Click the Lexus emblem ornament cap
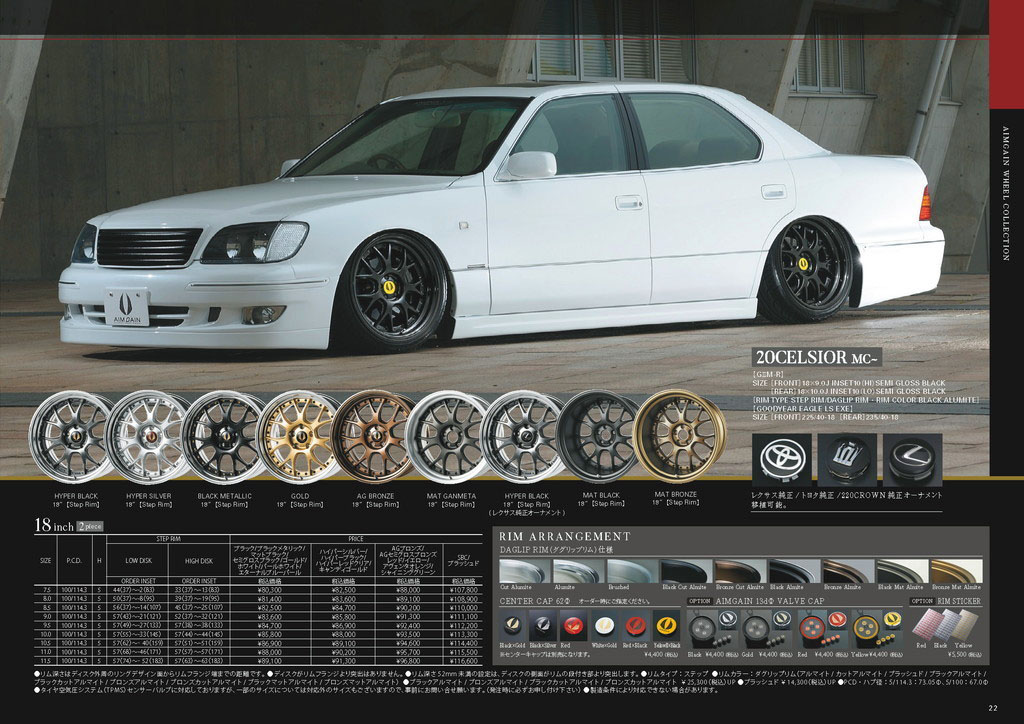1024x724 pixels. [912, 459]
